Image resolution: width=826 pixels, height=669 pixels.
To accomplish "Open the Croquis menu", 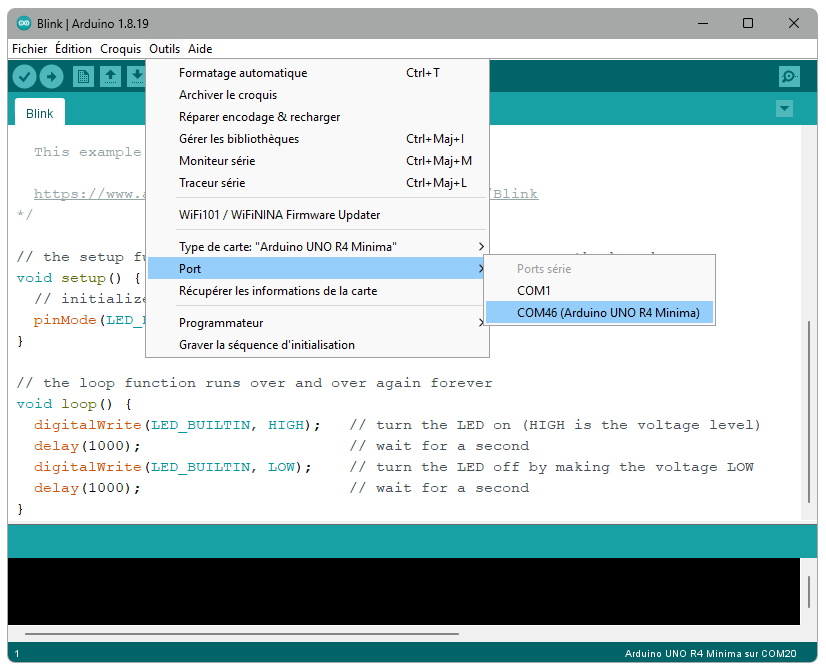I will [120, 49].
